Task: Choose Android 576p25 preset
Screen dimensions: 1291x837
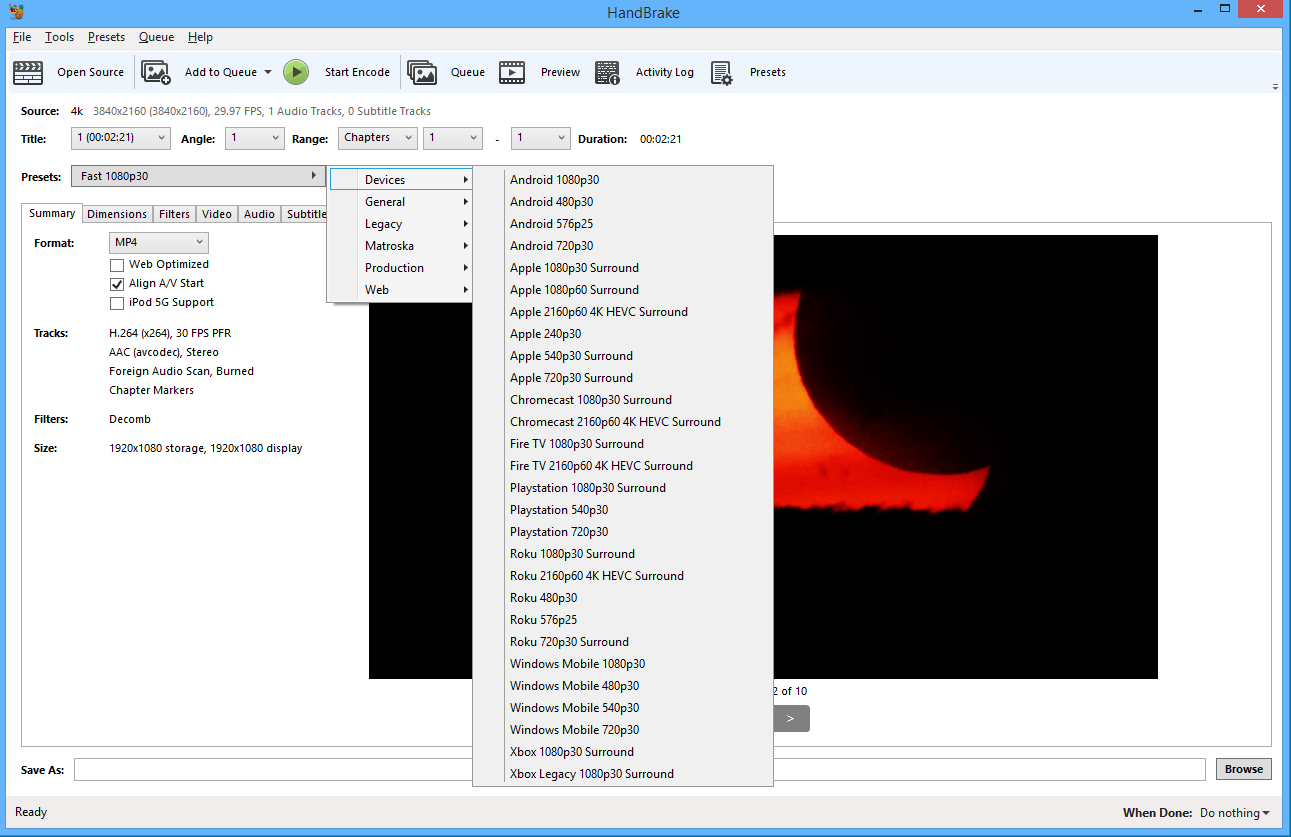Action: (x=622, y=224)
